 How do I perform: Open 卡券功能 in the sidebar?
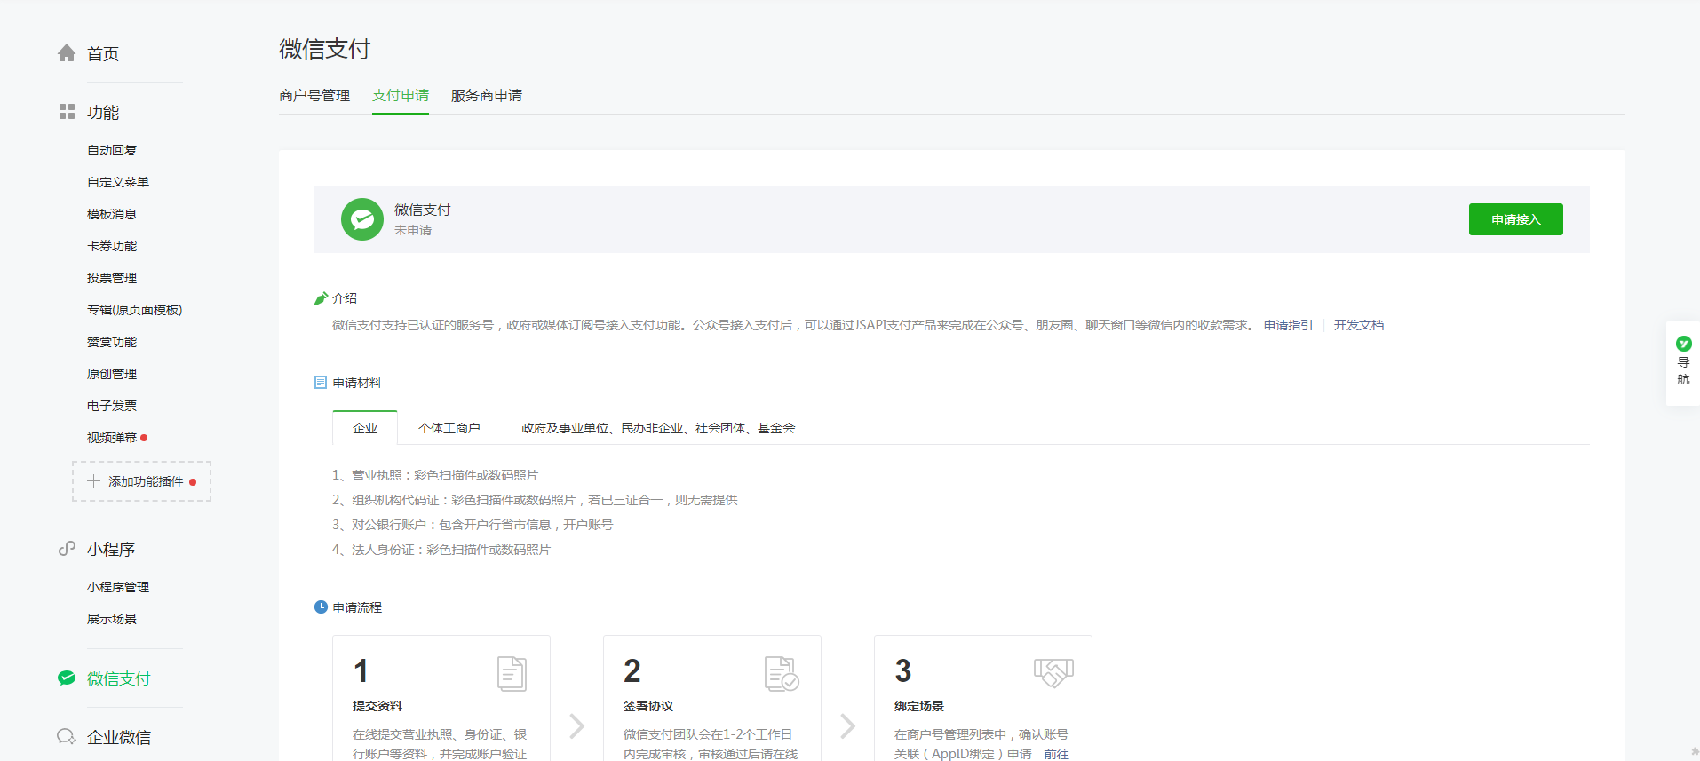112,246
